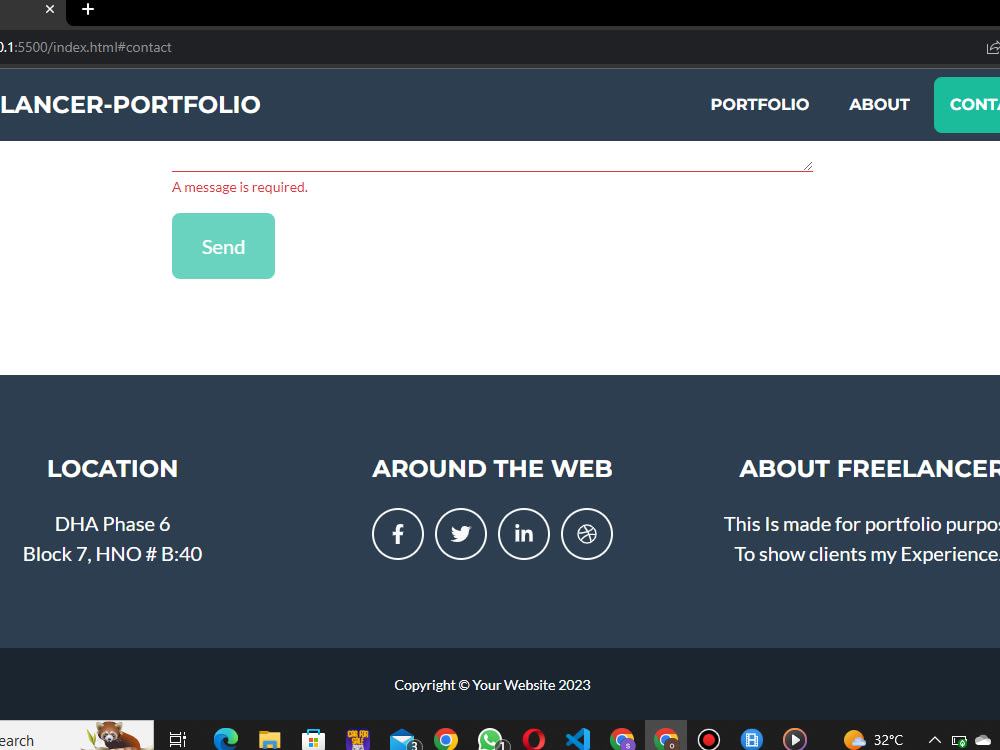Click the ABOUT FREELANCER heading
1000x750 pixels.
[869, 469]
